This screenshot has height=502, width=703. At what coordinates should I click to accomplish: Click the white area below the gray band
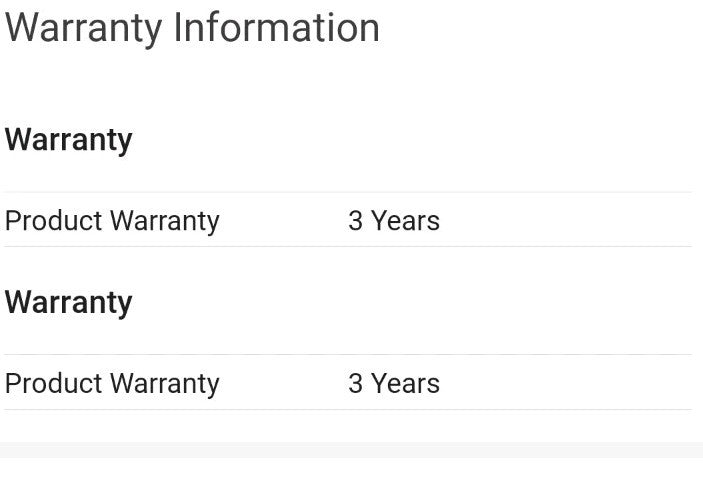(351, 482)
